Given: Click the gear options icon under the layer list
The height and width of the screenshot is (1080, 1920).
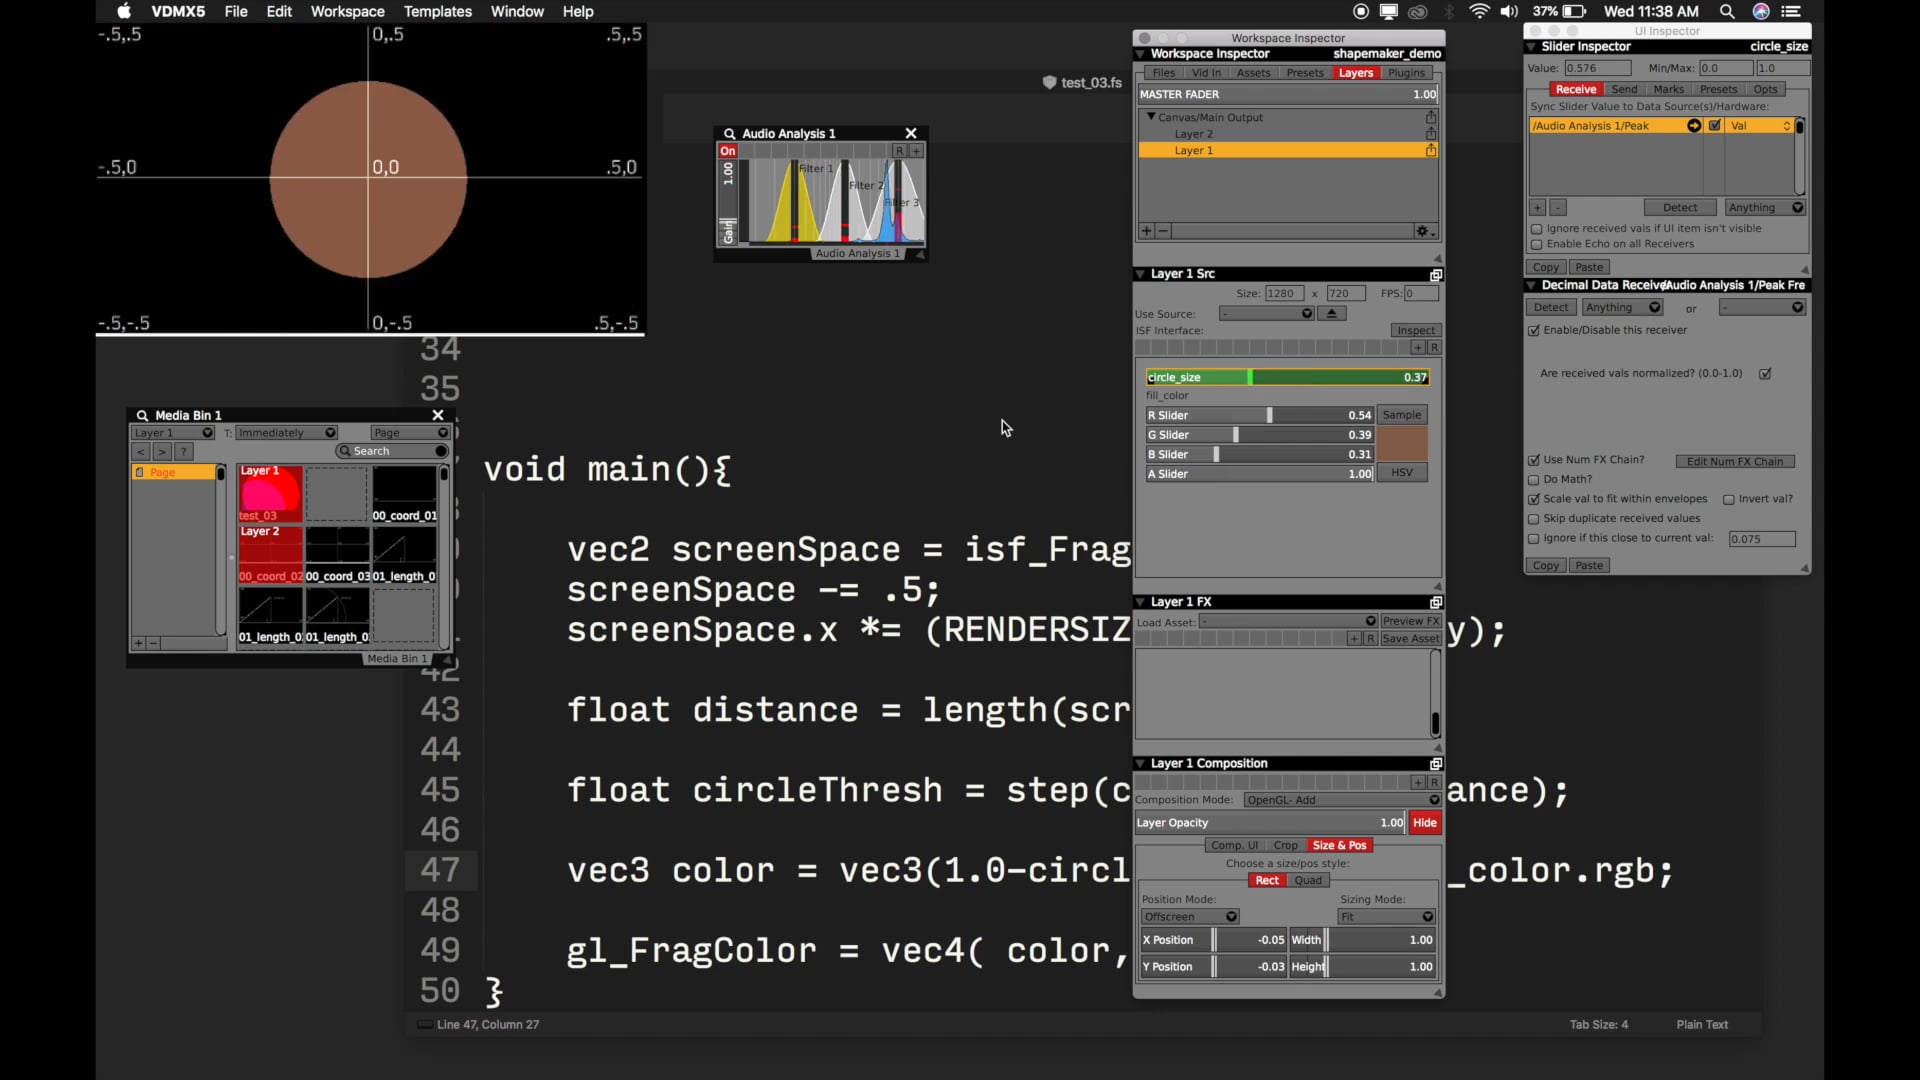Looking at the screenshot, I should click(1424, 231).
